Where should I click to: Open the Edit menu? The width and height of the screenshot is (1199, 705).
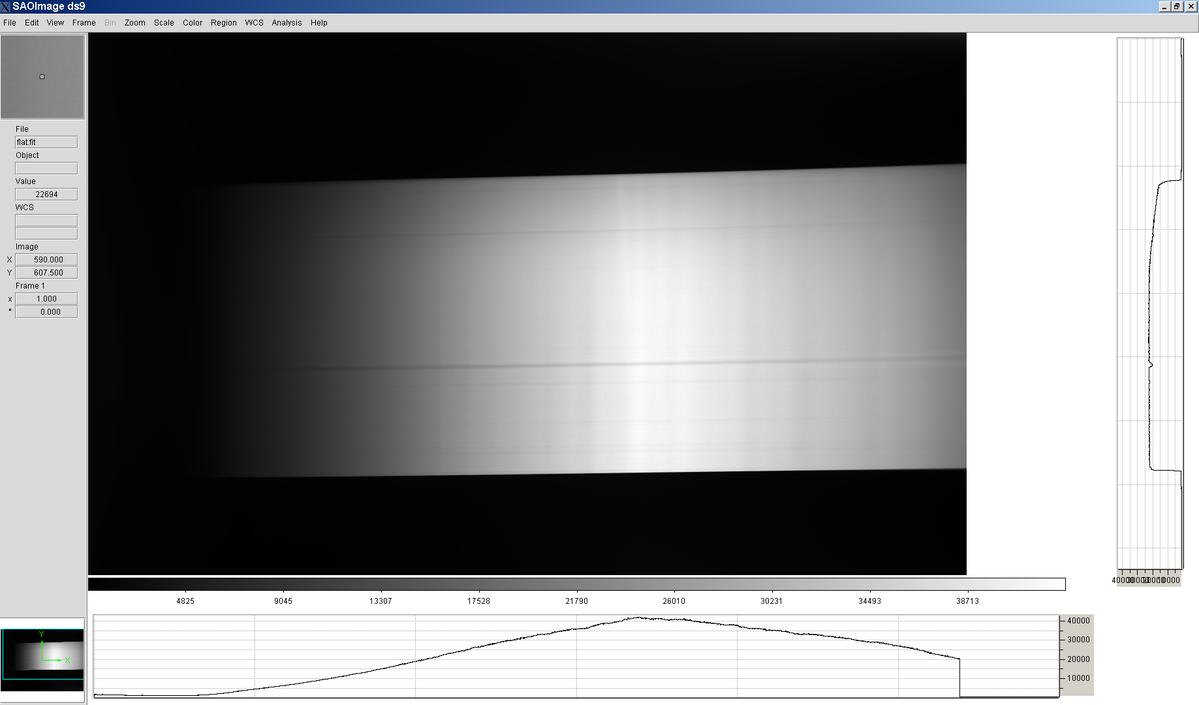coord(31,22)
